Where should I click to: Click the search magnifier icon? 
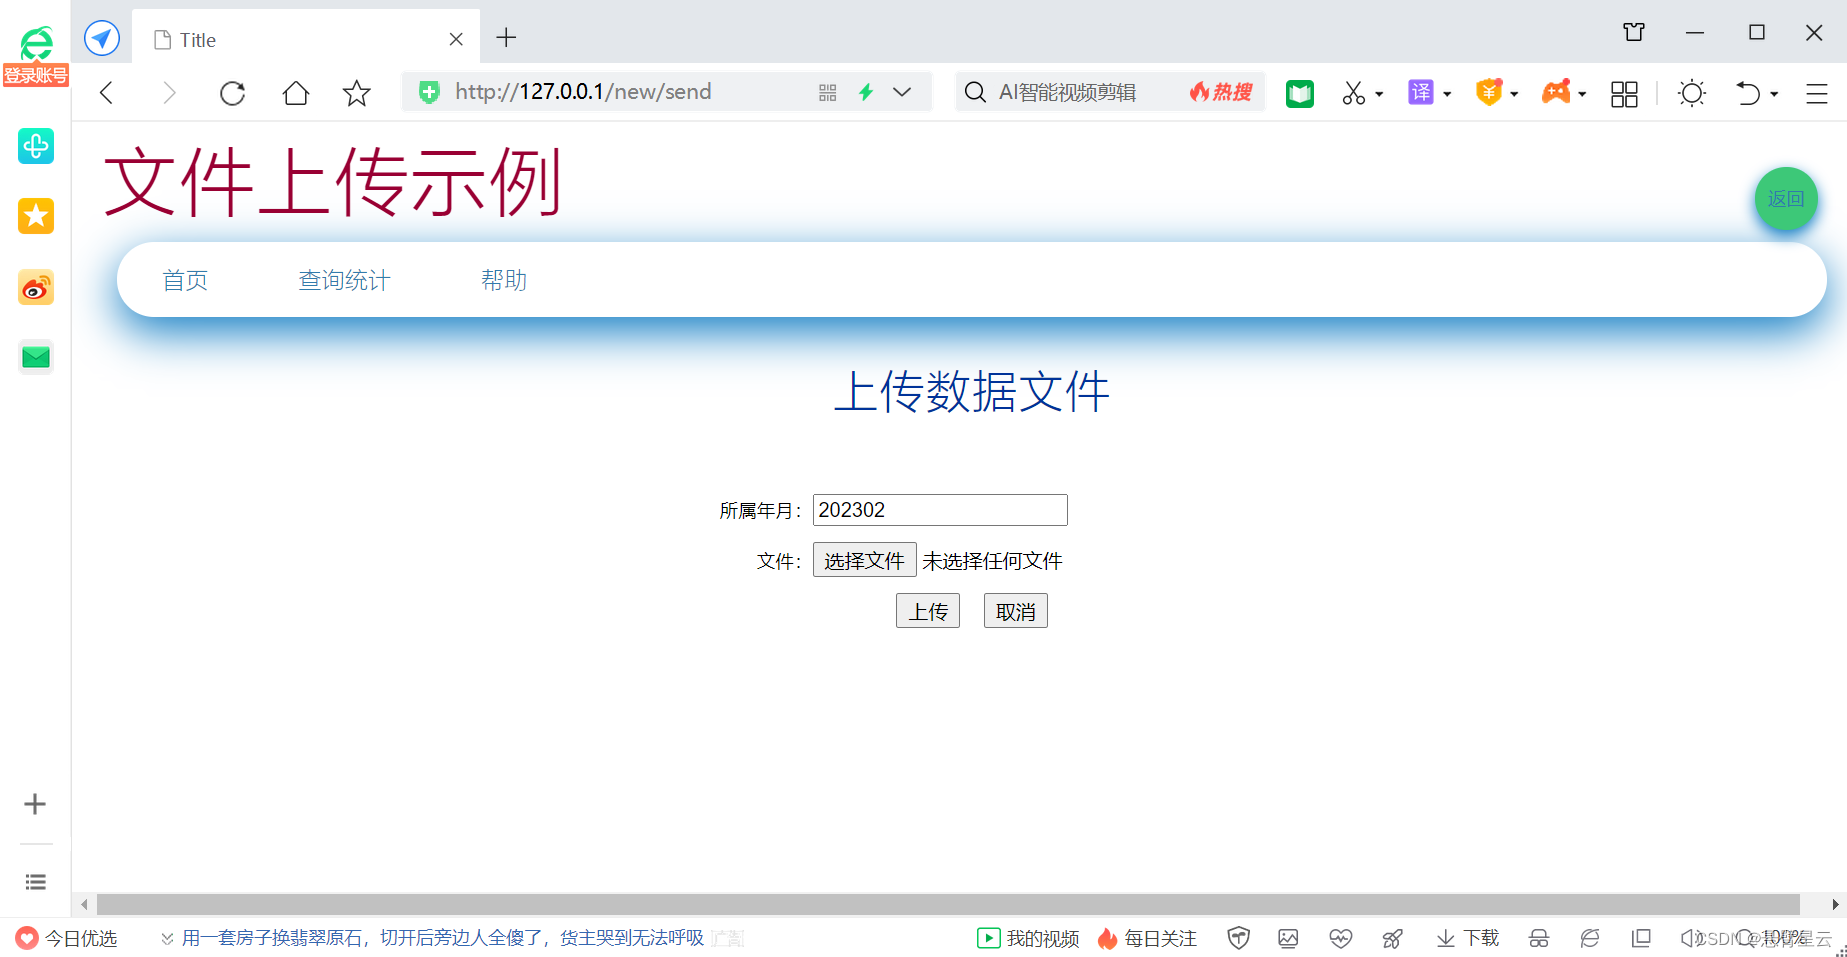coord(975,92)
